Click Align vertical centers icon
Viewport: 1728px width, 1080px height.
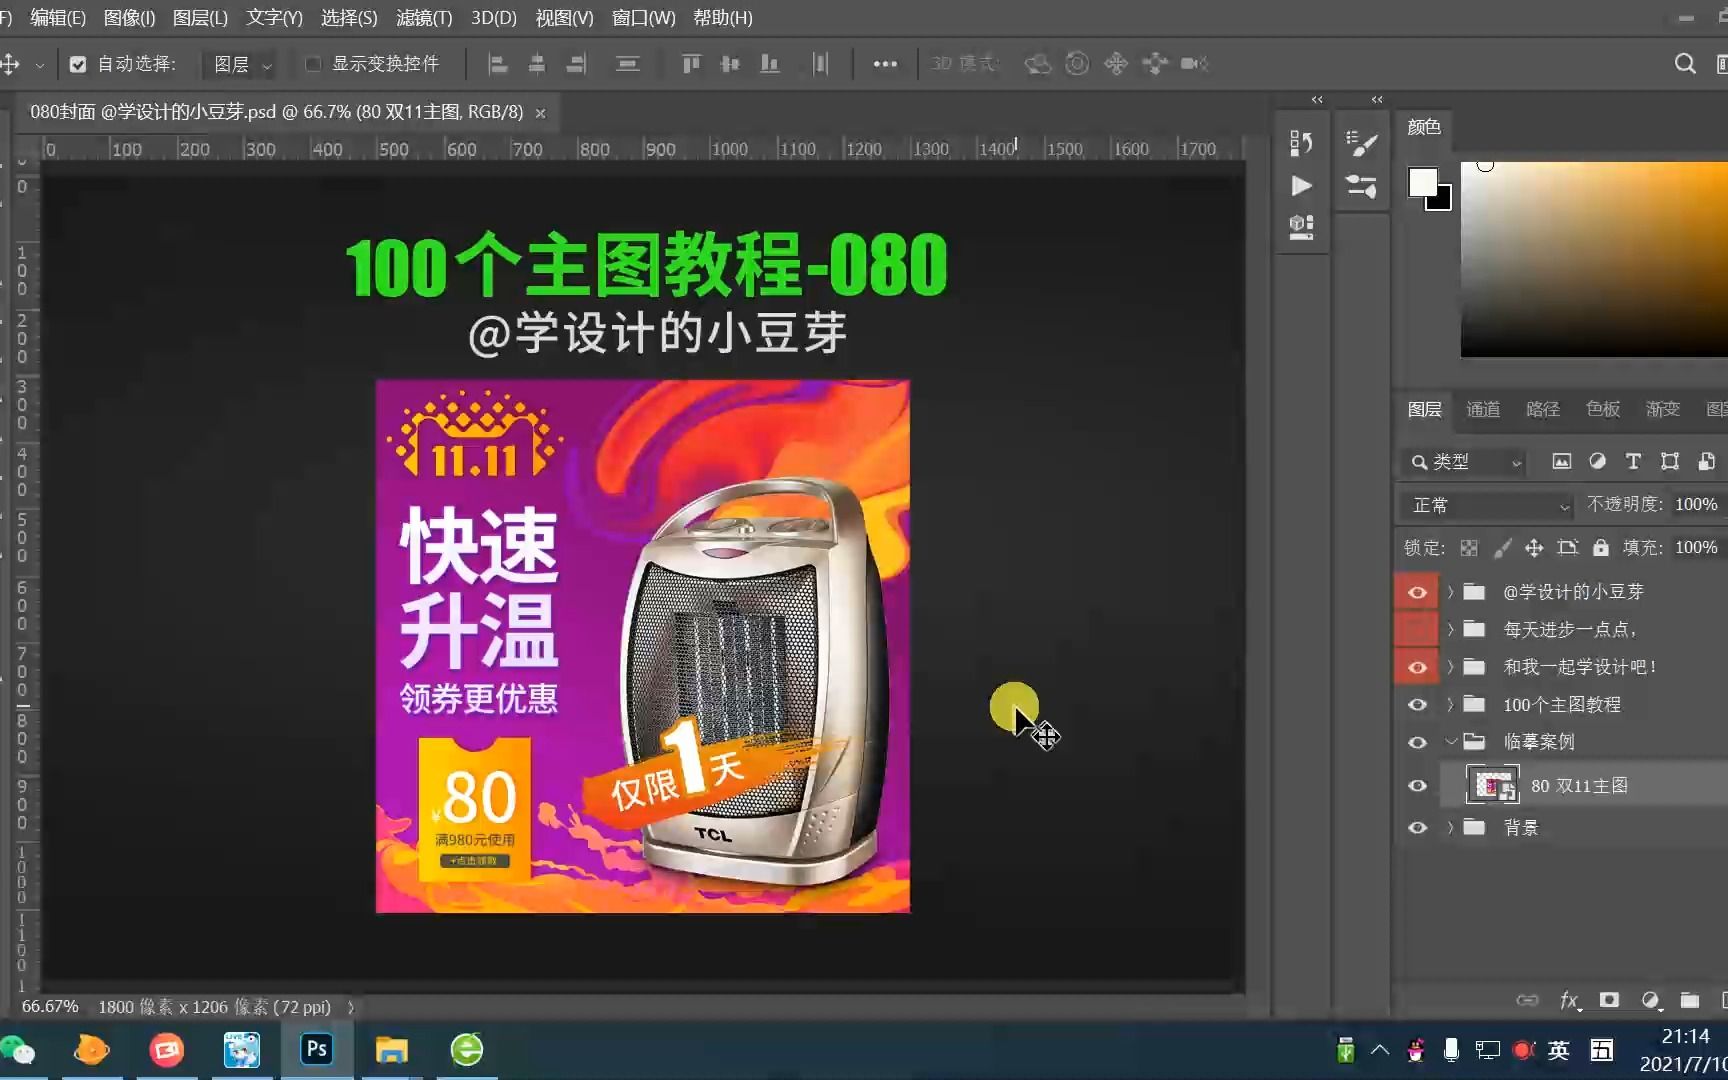coord(730,64)
